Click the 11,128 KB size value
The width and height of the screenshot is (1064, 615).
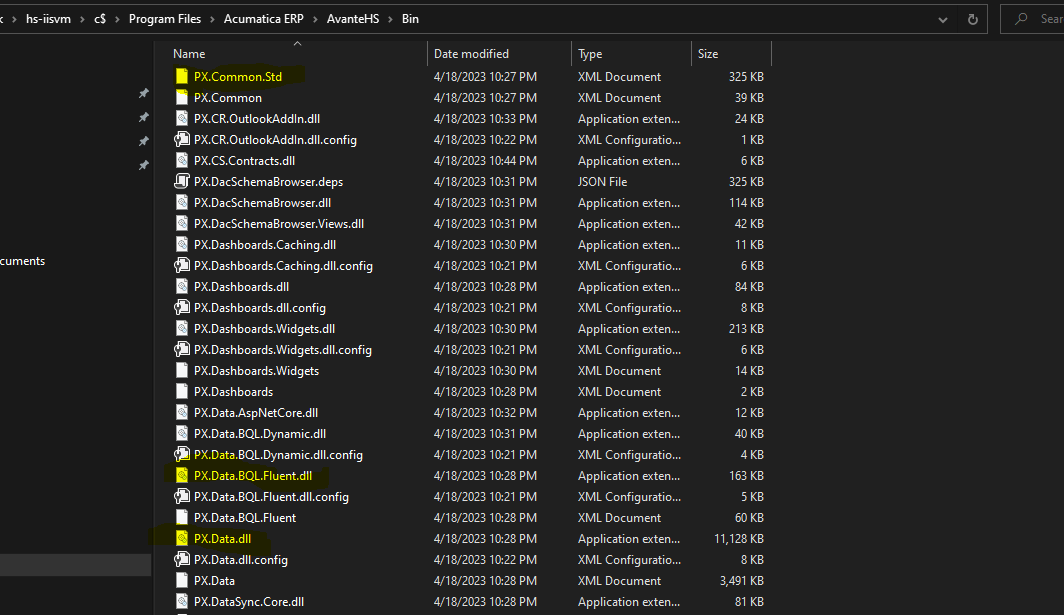(x=738, y=539)
